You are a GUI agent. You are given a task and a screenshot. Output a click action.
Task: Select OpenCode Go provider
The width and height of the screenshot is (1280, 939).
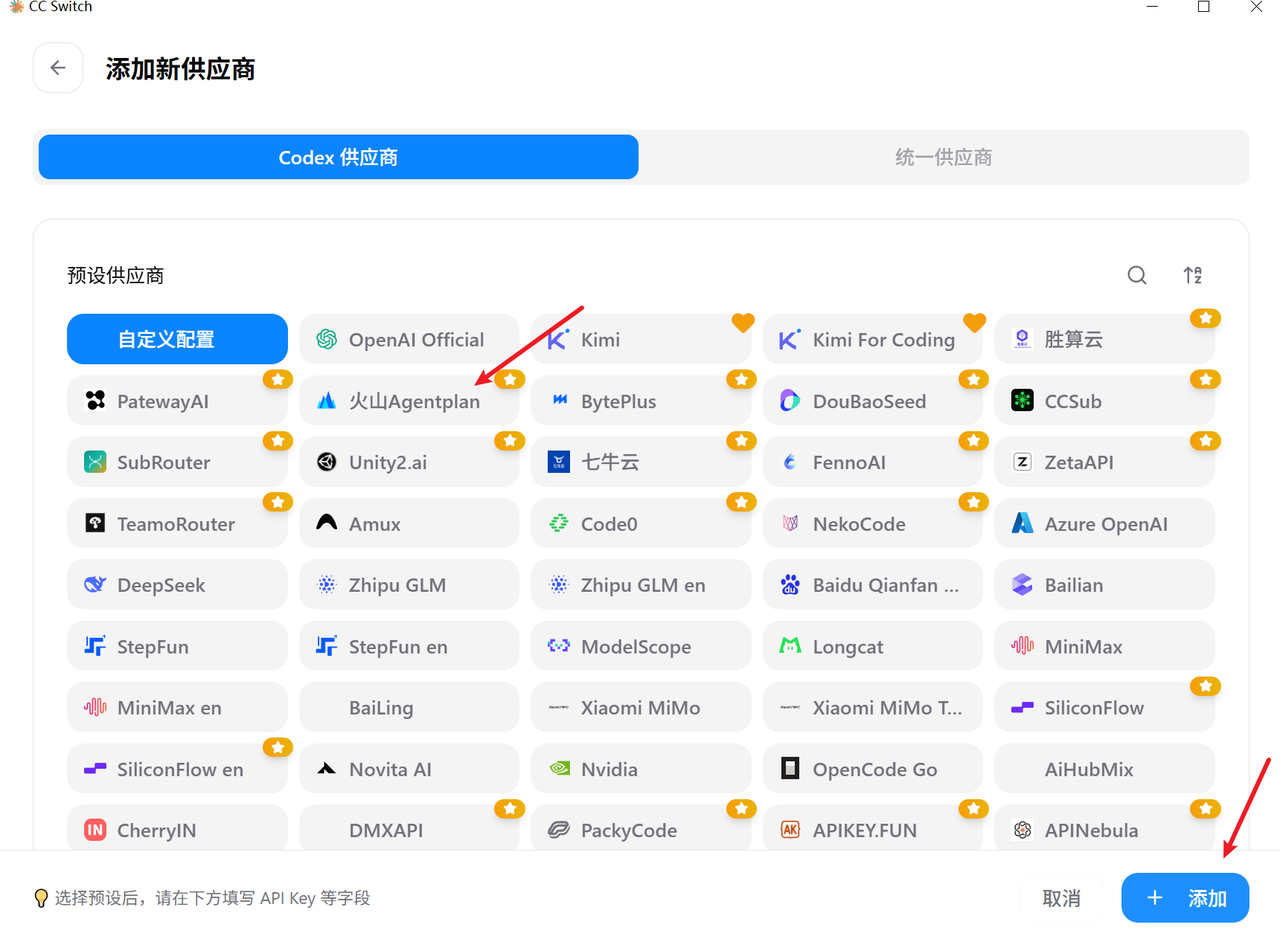873,769
